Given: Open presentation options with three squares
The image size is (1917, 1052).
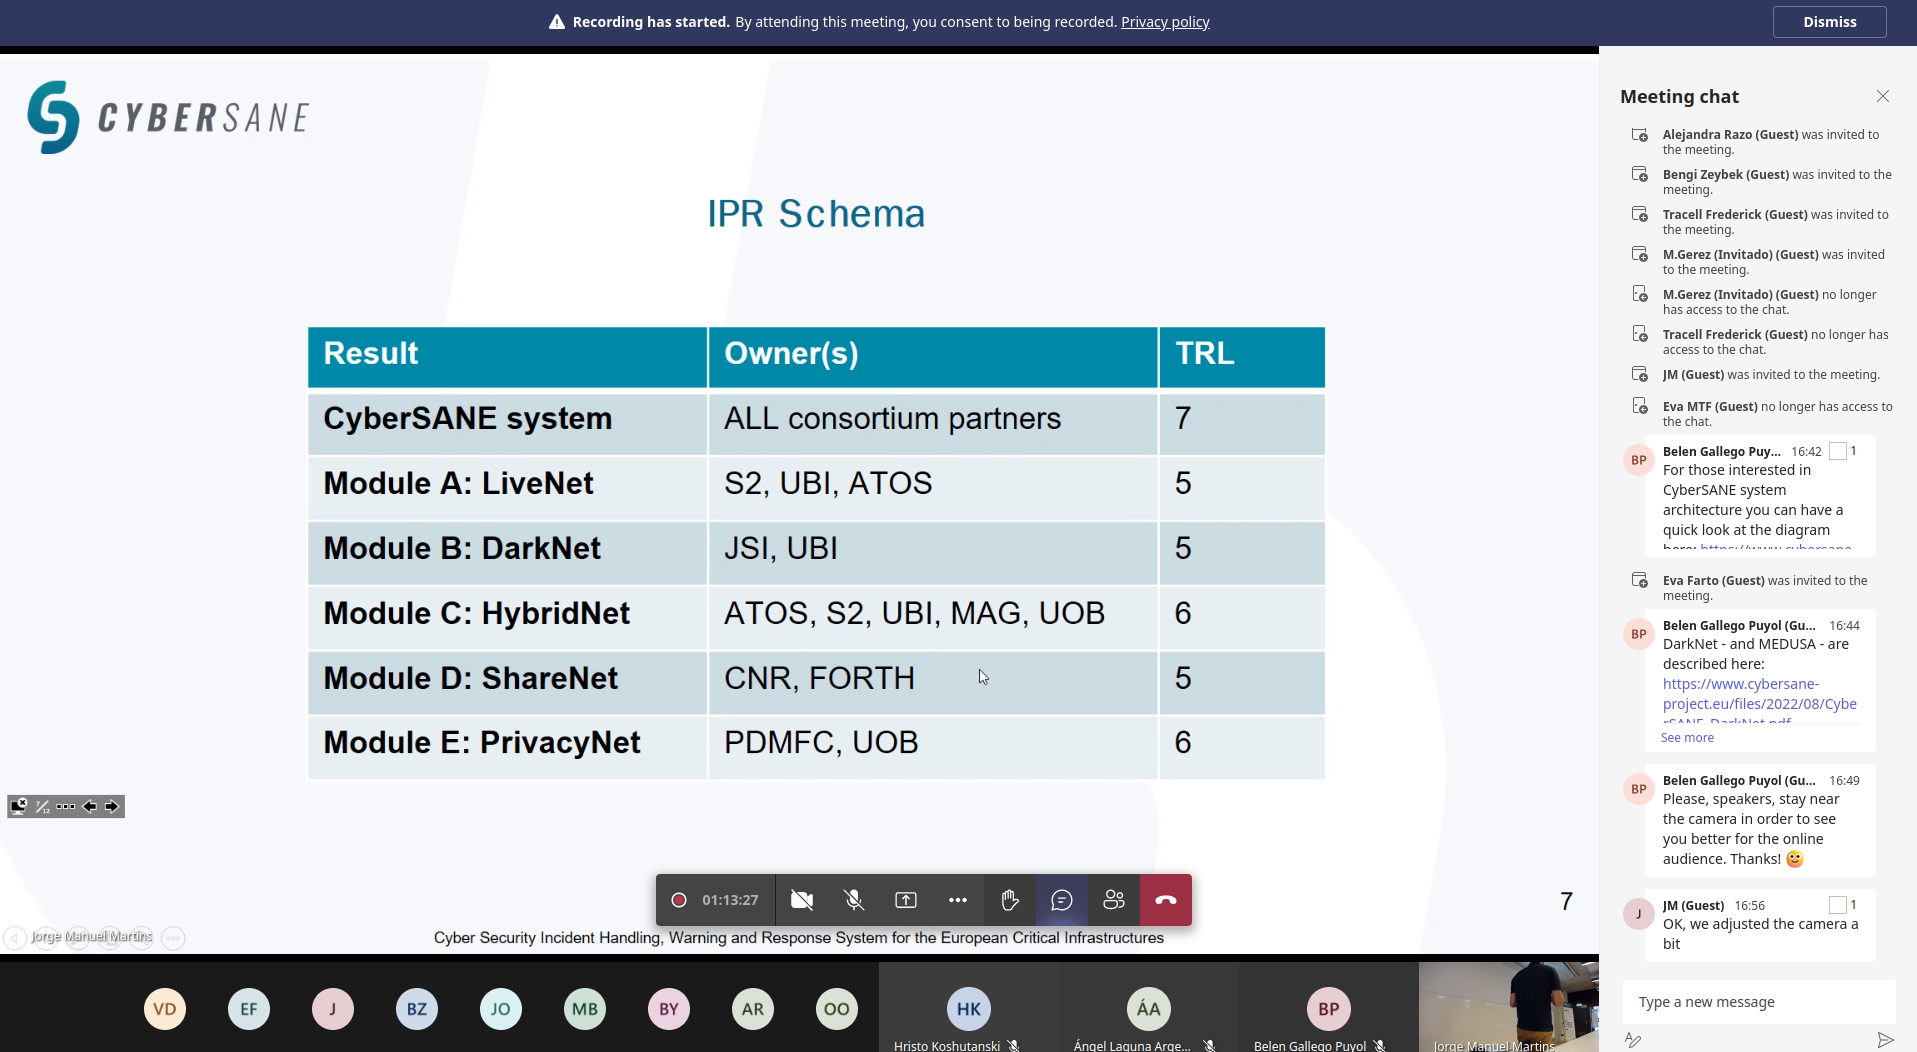Looking at the screenshot, I should tap(66, 806).
